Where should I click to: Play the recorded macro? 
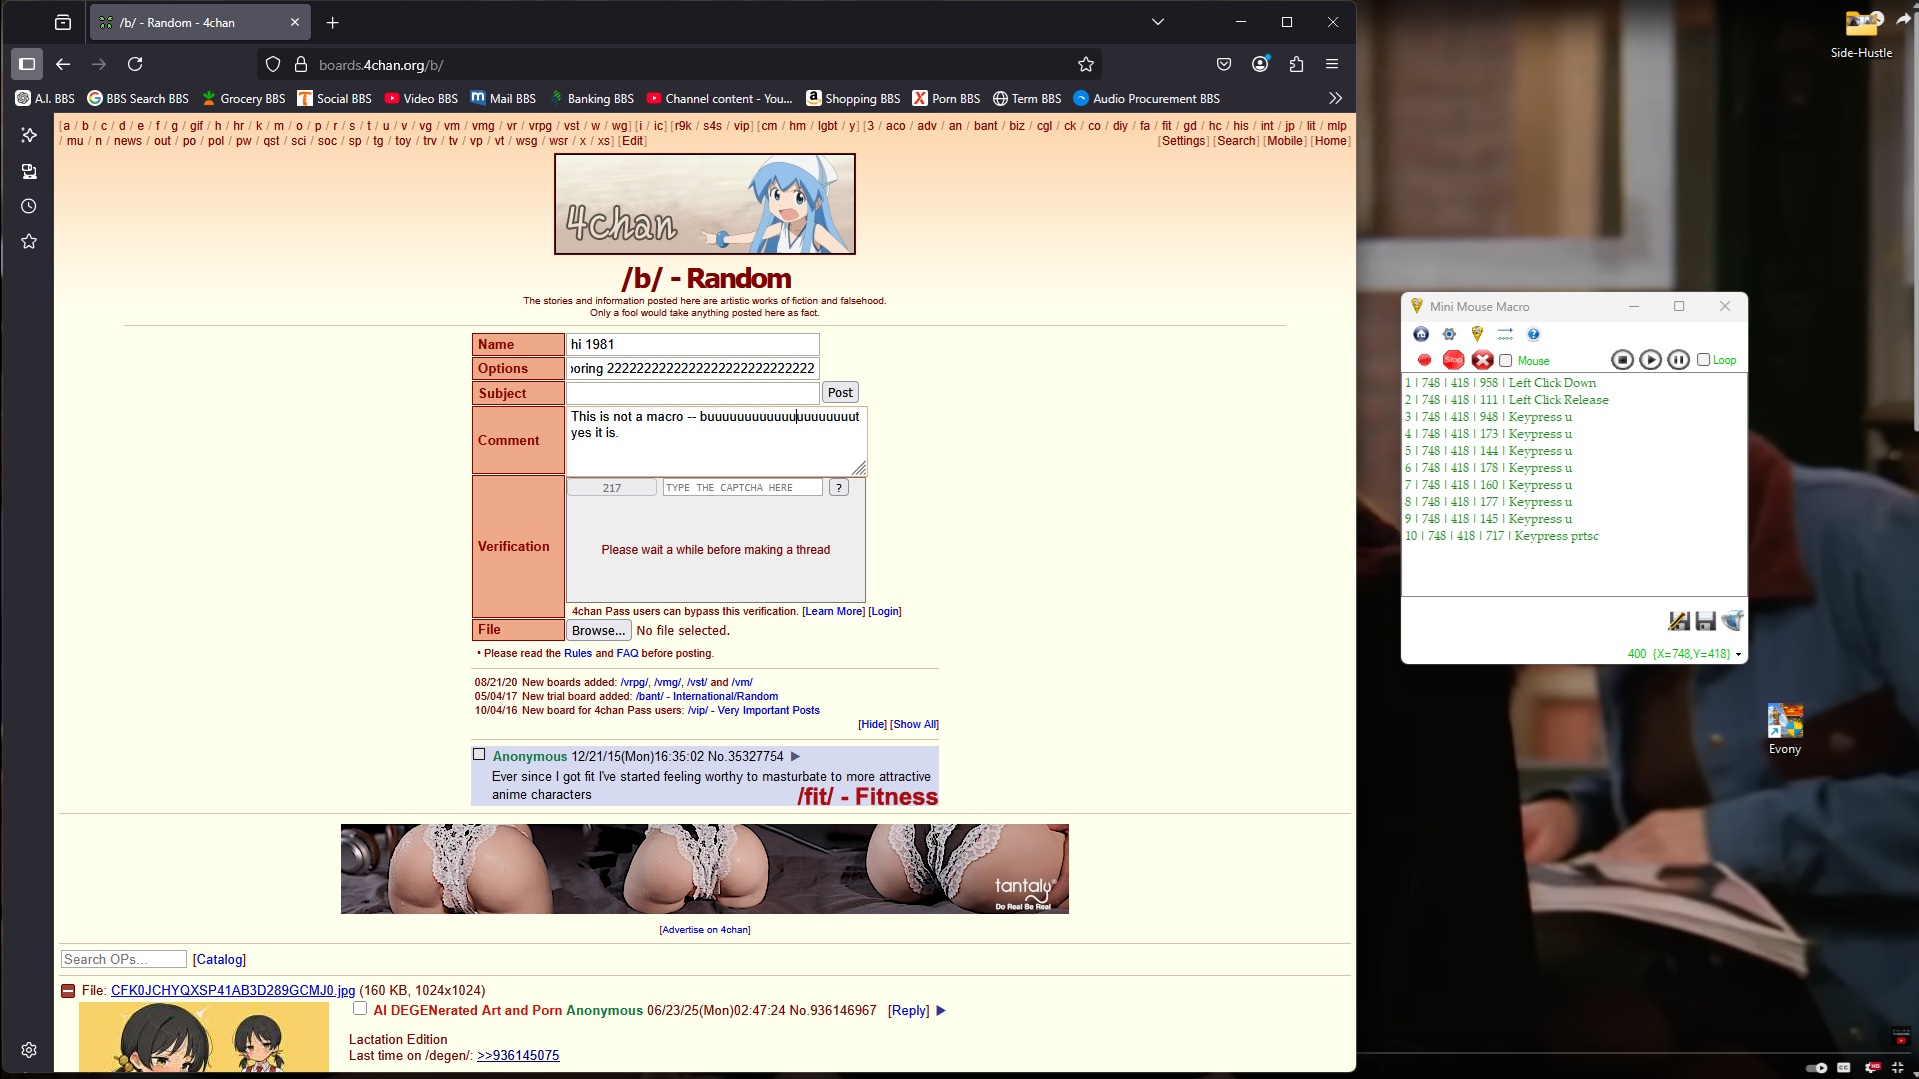[1650, 360]
